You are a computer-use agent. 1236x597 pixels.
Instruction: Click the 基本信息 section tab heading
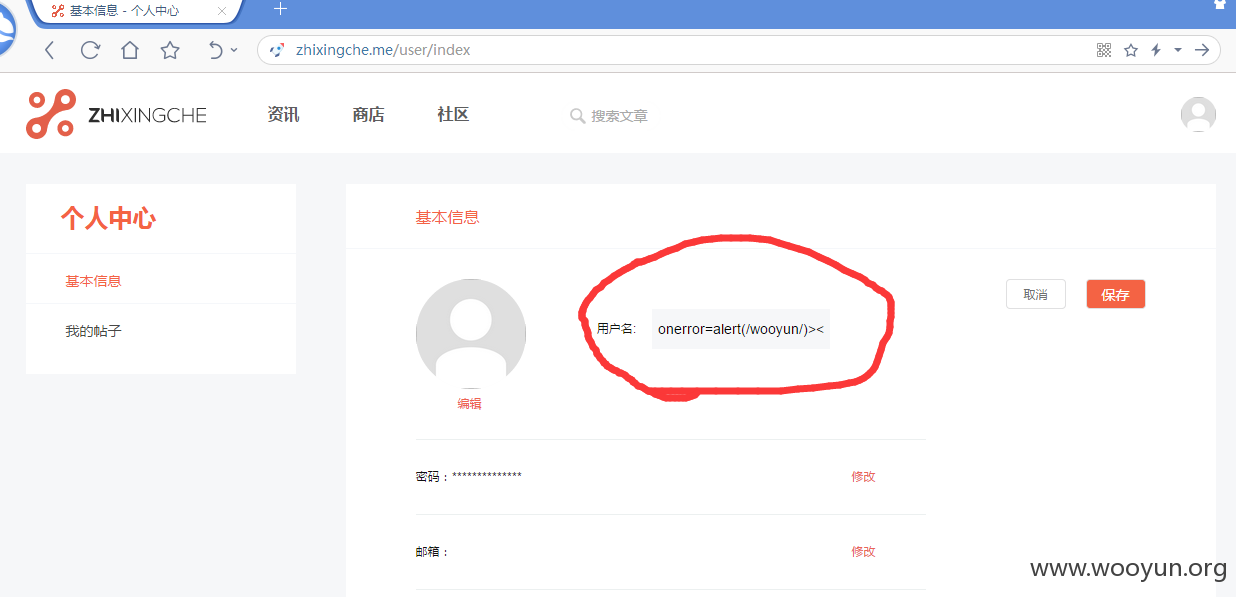click(447, 217)
